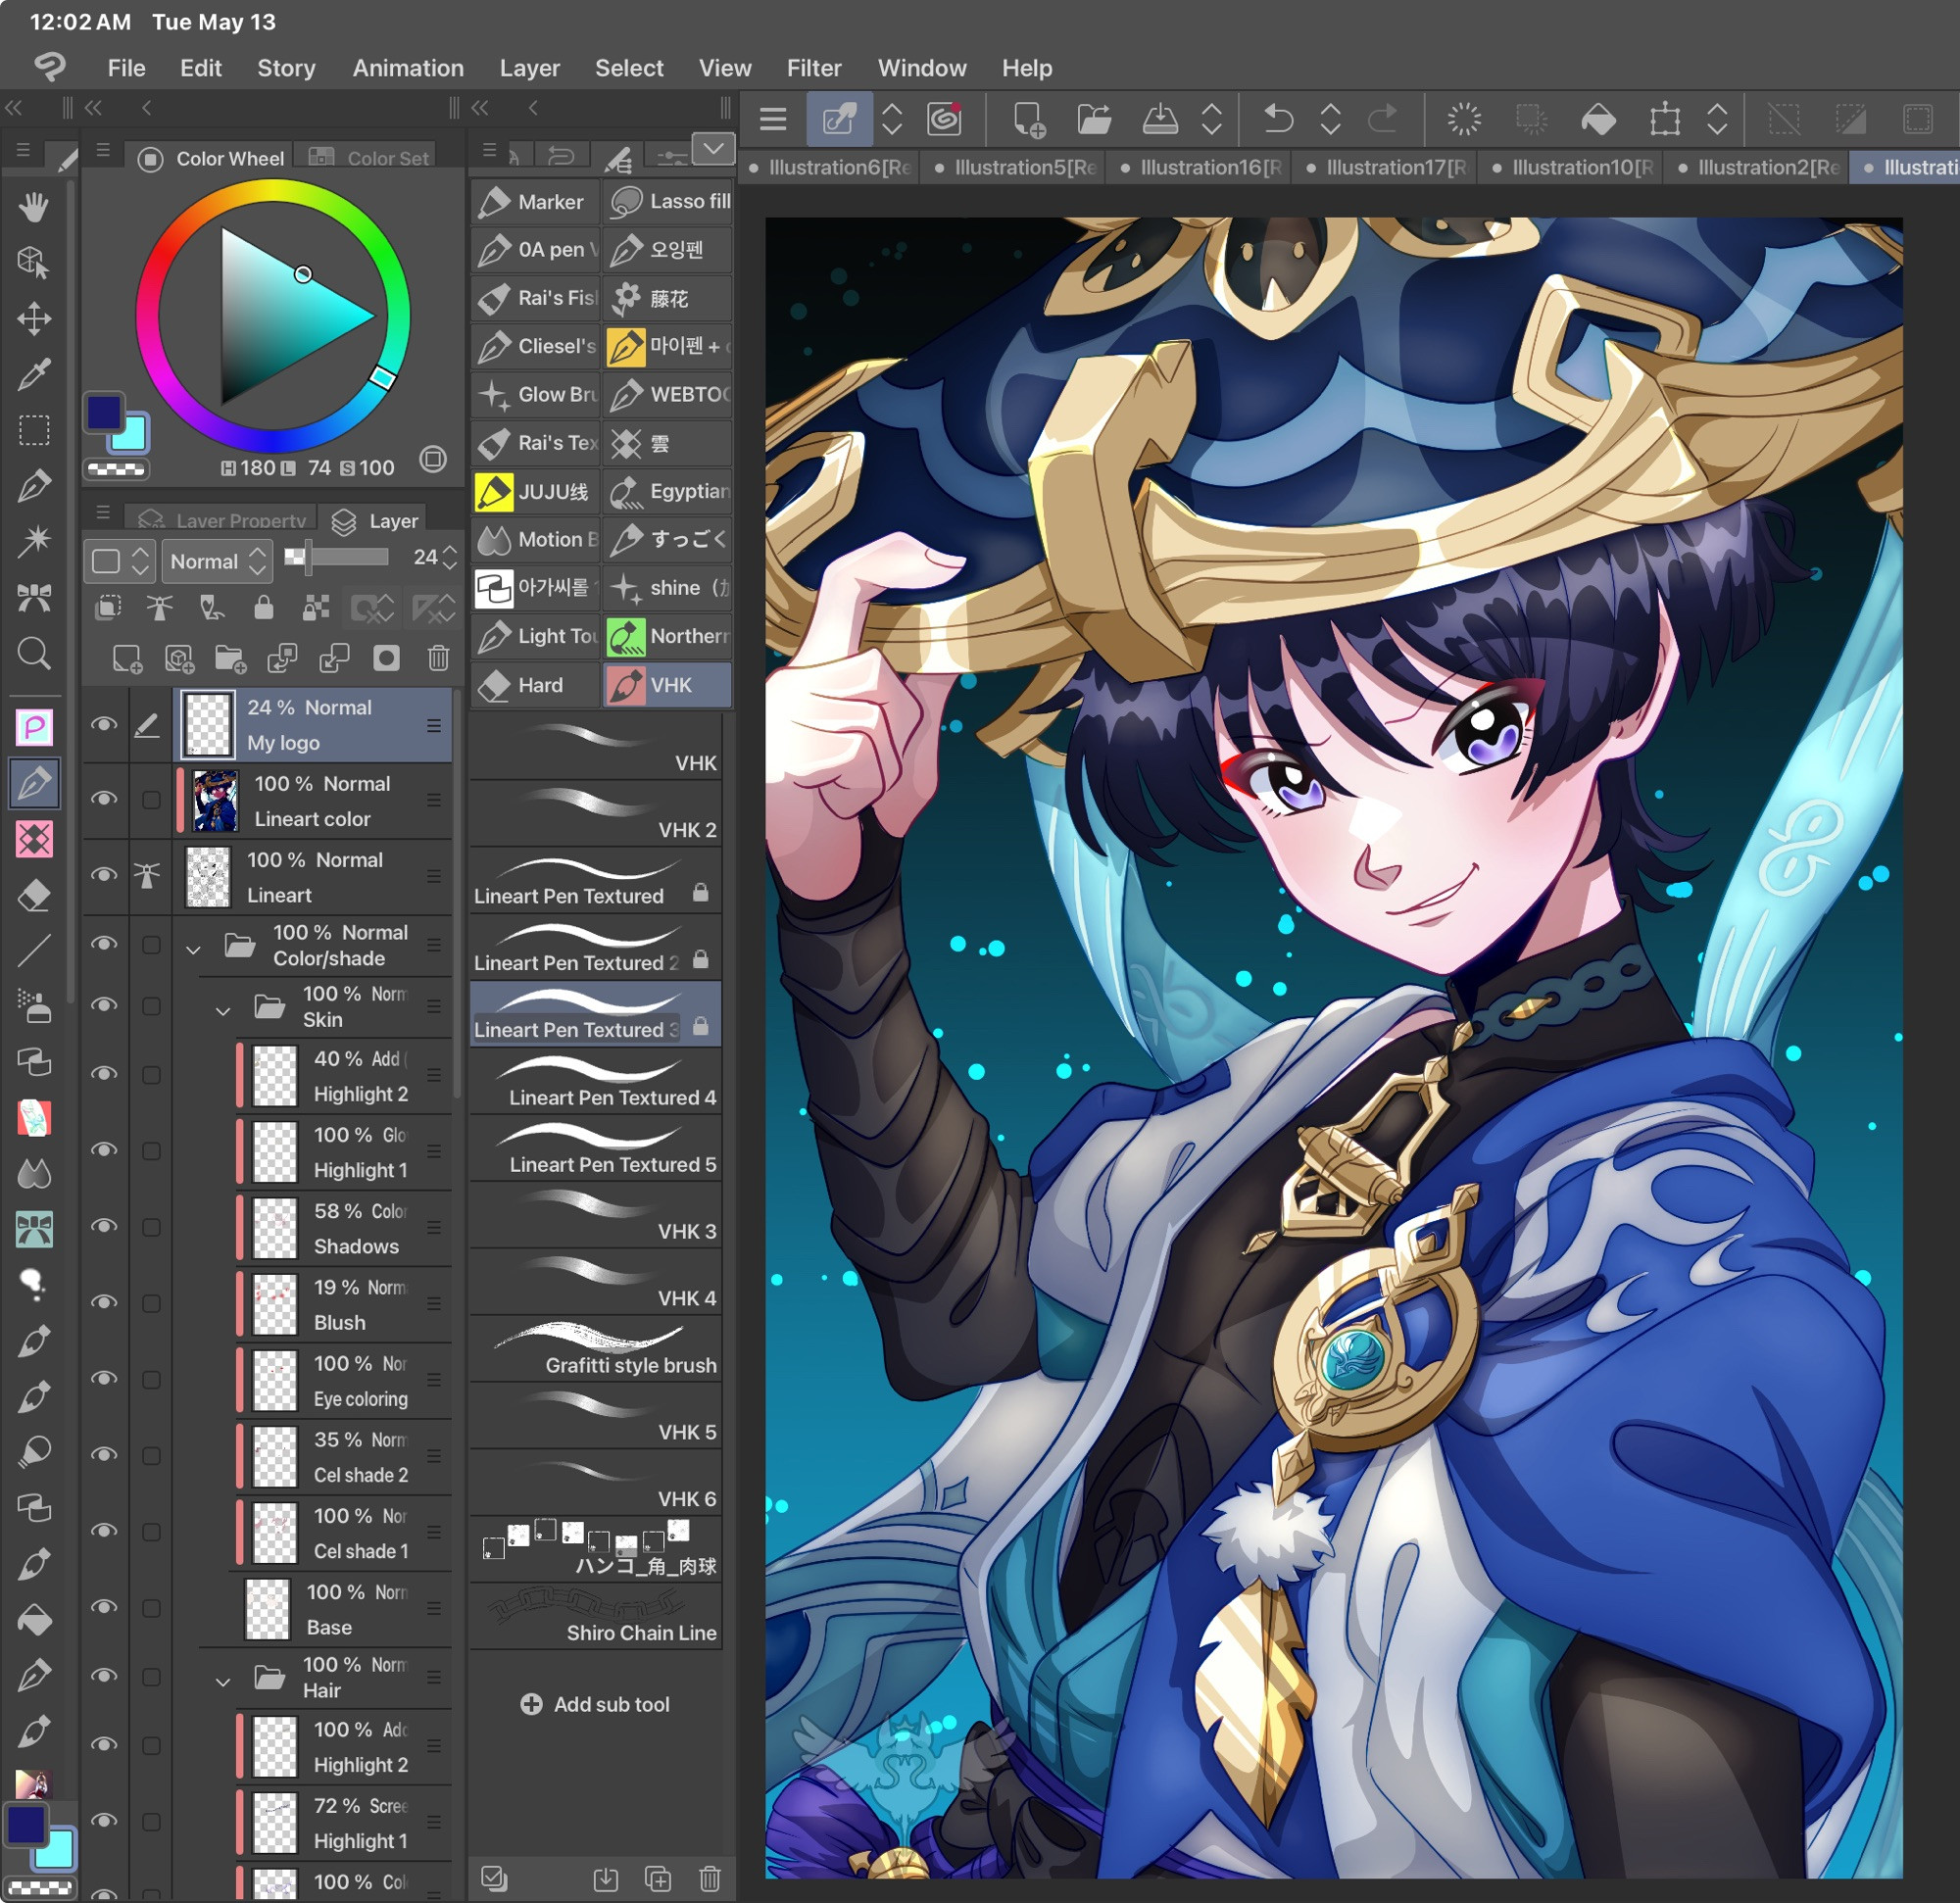
Task: Hide the Blush layer
Action: [x=104, y=1302]
